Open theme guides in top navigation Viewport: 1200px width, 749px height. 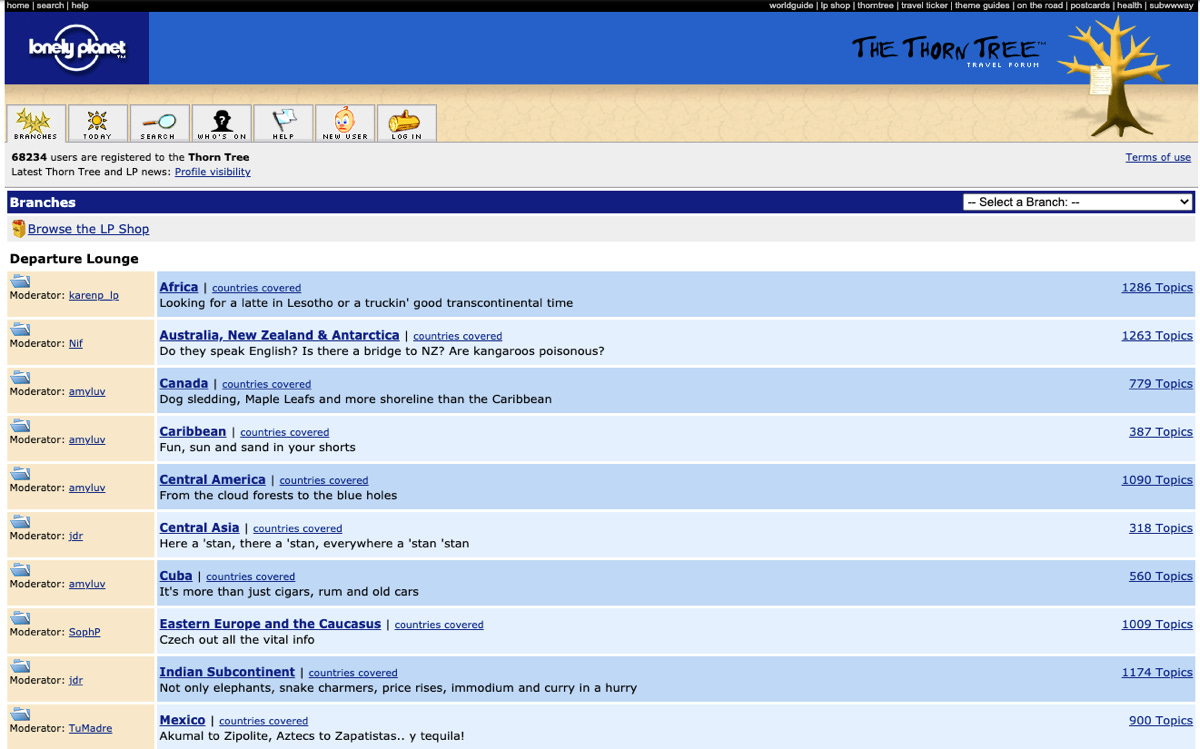(x=982, y=6)
